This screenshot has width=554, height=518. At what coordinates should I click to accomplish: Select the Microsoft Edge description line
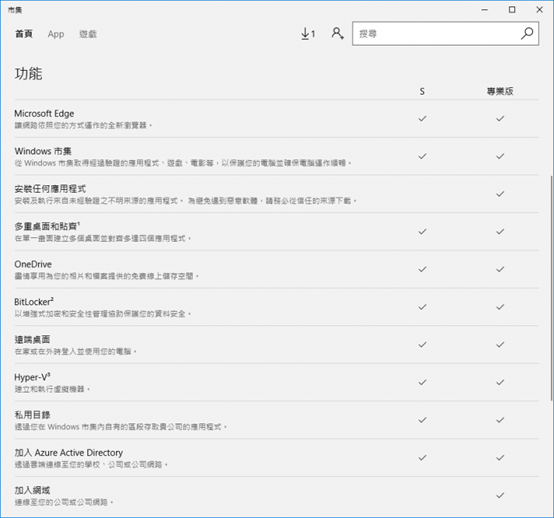[x=83, y=125]
